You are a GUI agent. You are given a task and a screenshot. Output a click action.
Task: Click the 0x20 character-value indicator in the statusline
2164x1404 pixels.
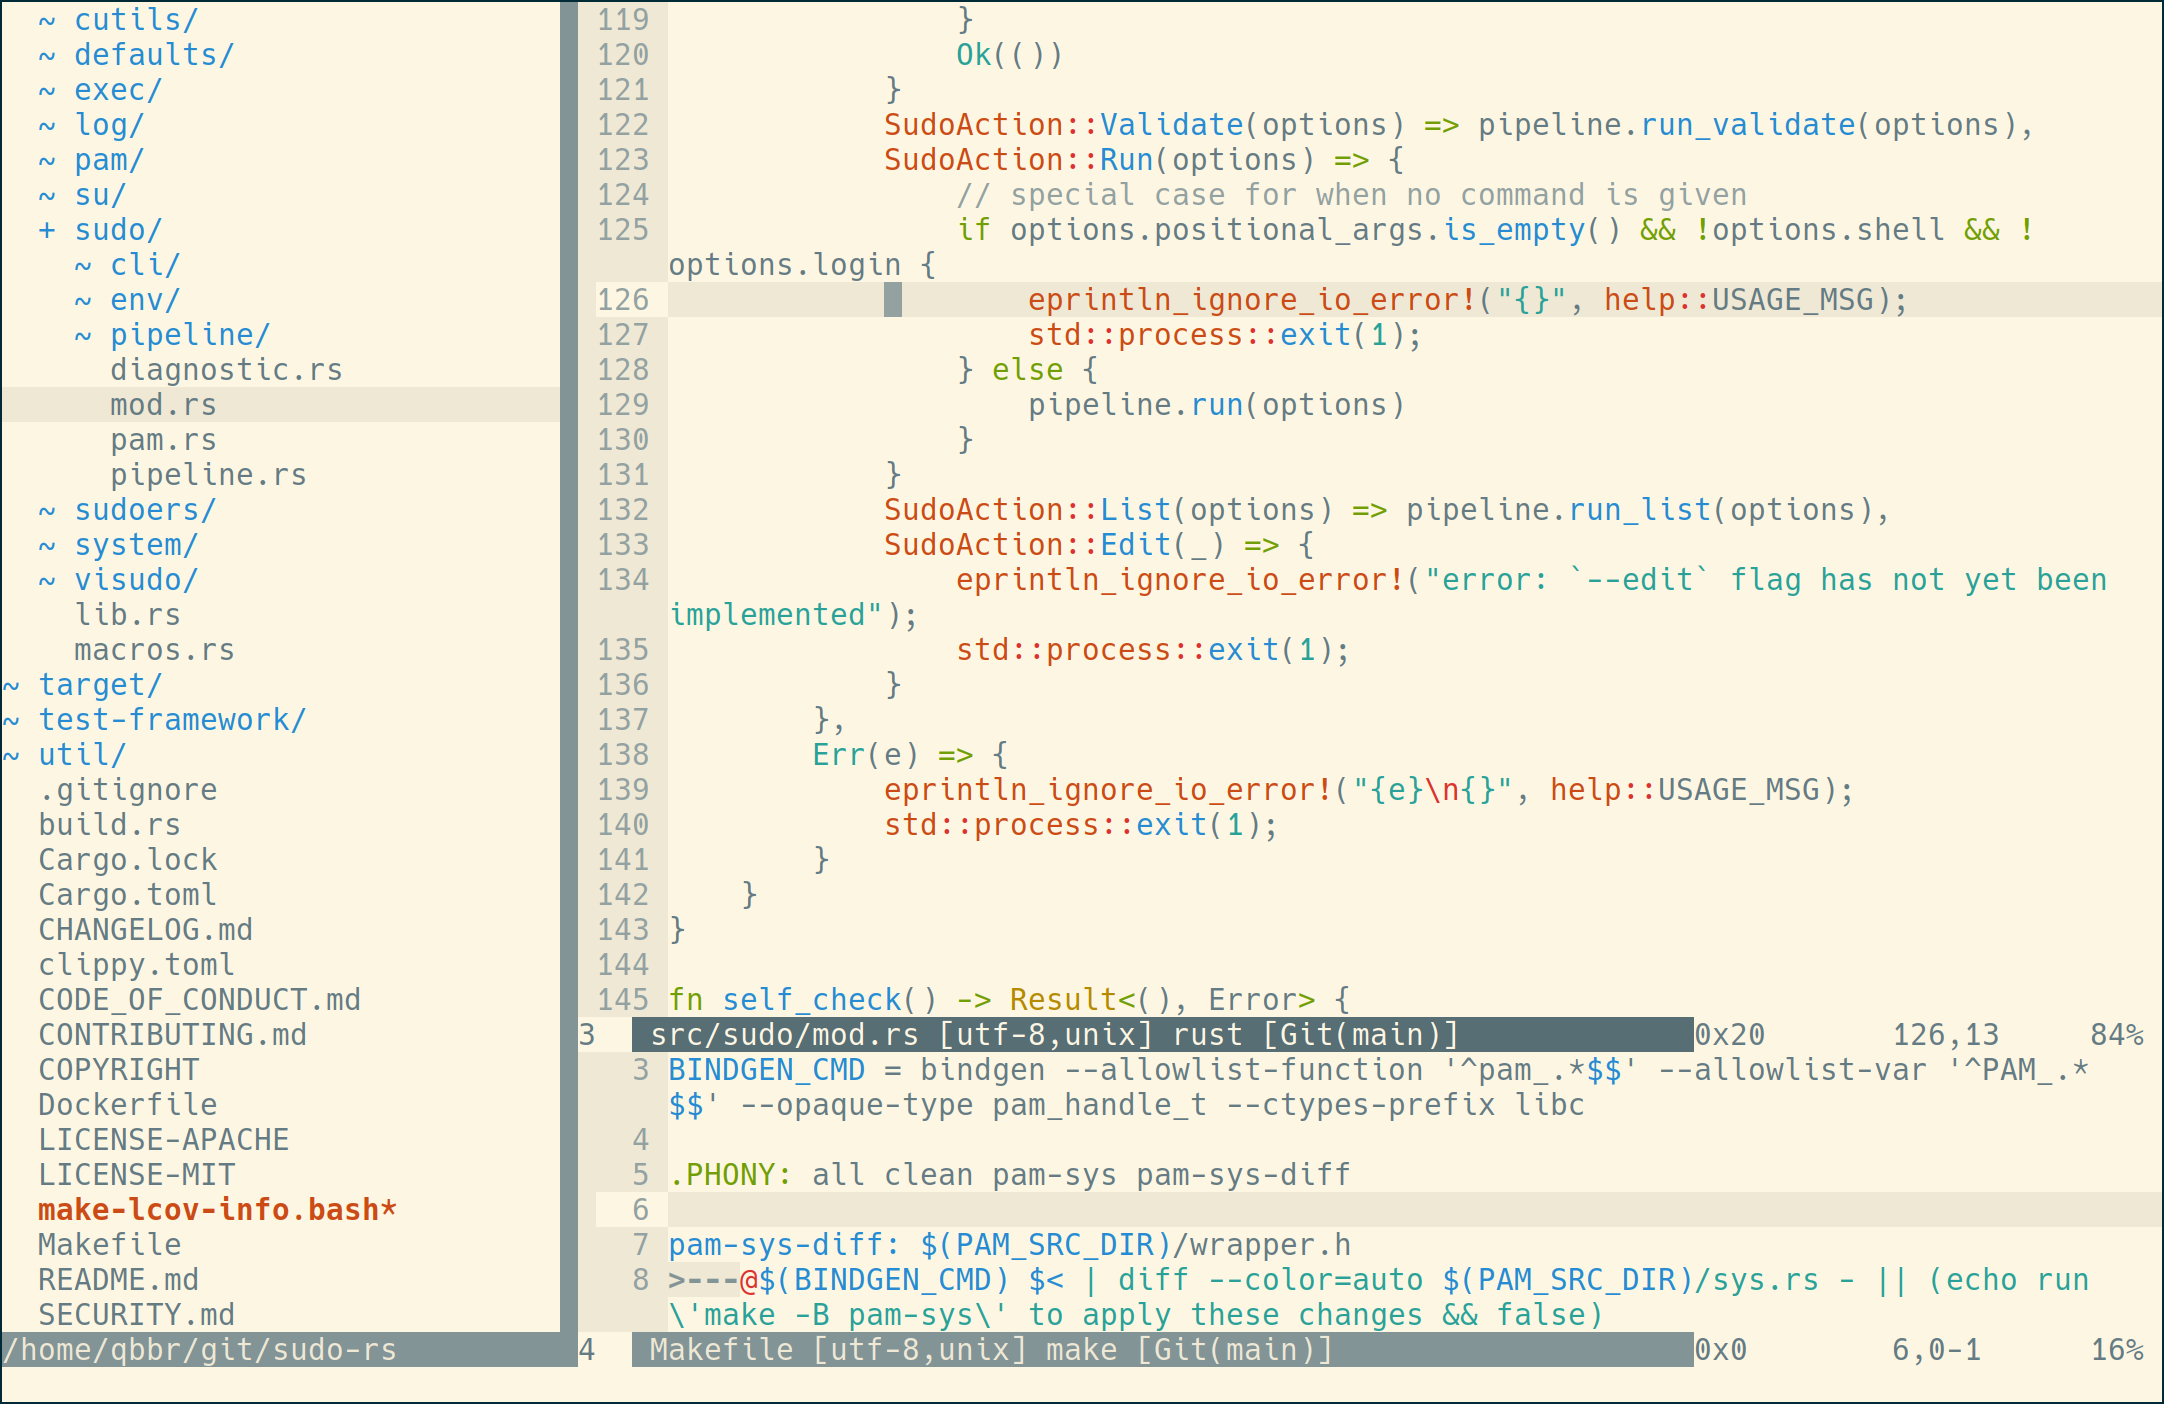click(1732, 1034)
